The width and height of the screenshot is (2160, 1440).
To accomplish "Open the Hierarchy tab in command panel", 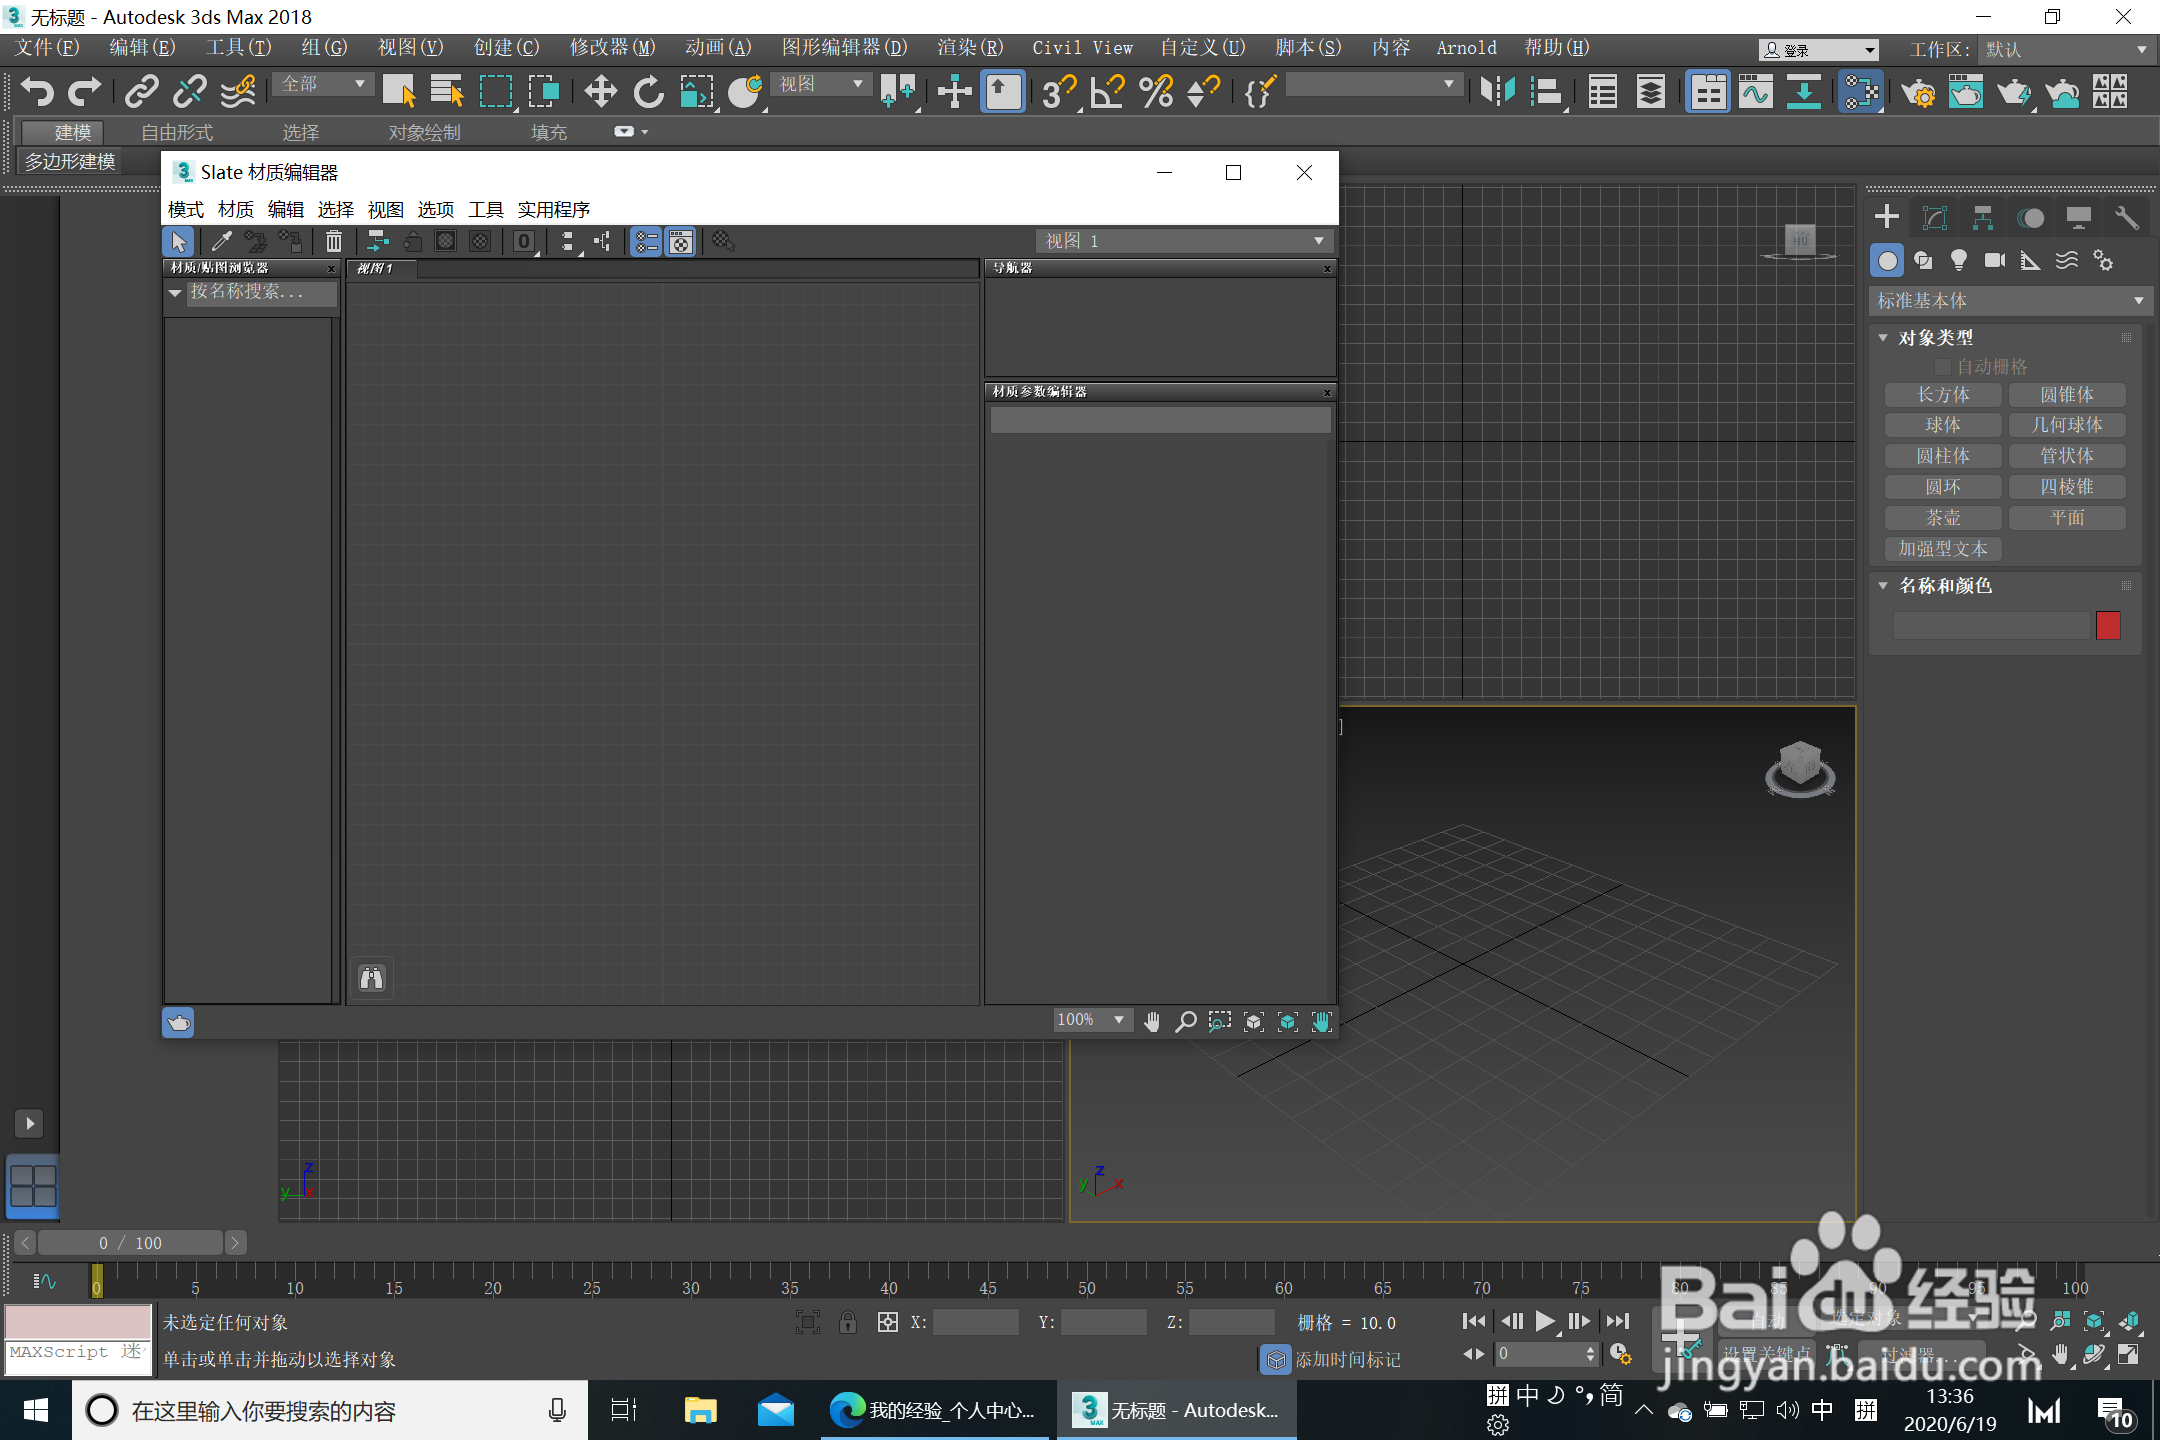I will click(1983, 218).
